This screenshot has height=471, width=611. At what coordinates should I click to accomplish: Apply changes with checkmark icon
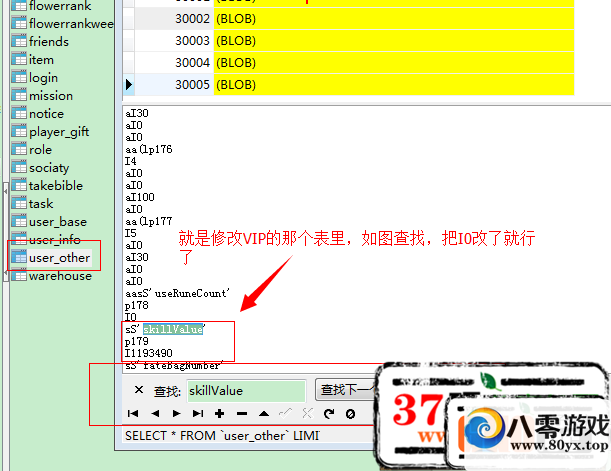tap(286, 413)
